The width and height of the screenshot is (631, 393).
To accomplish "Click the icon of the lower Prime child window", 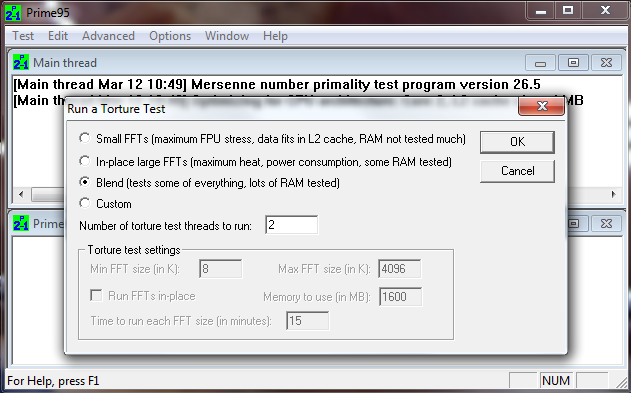I will 21,223.
